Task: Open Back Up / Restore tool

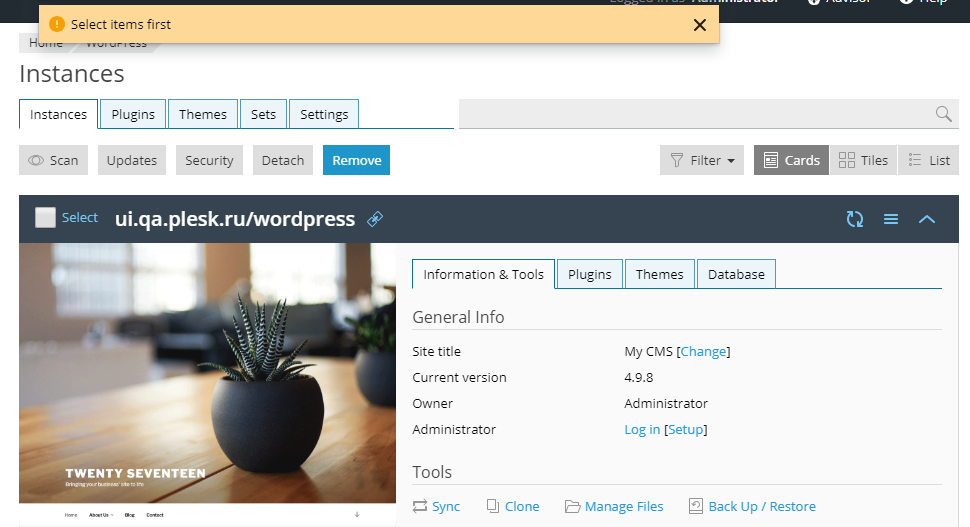Action: pos(752,507)
